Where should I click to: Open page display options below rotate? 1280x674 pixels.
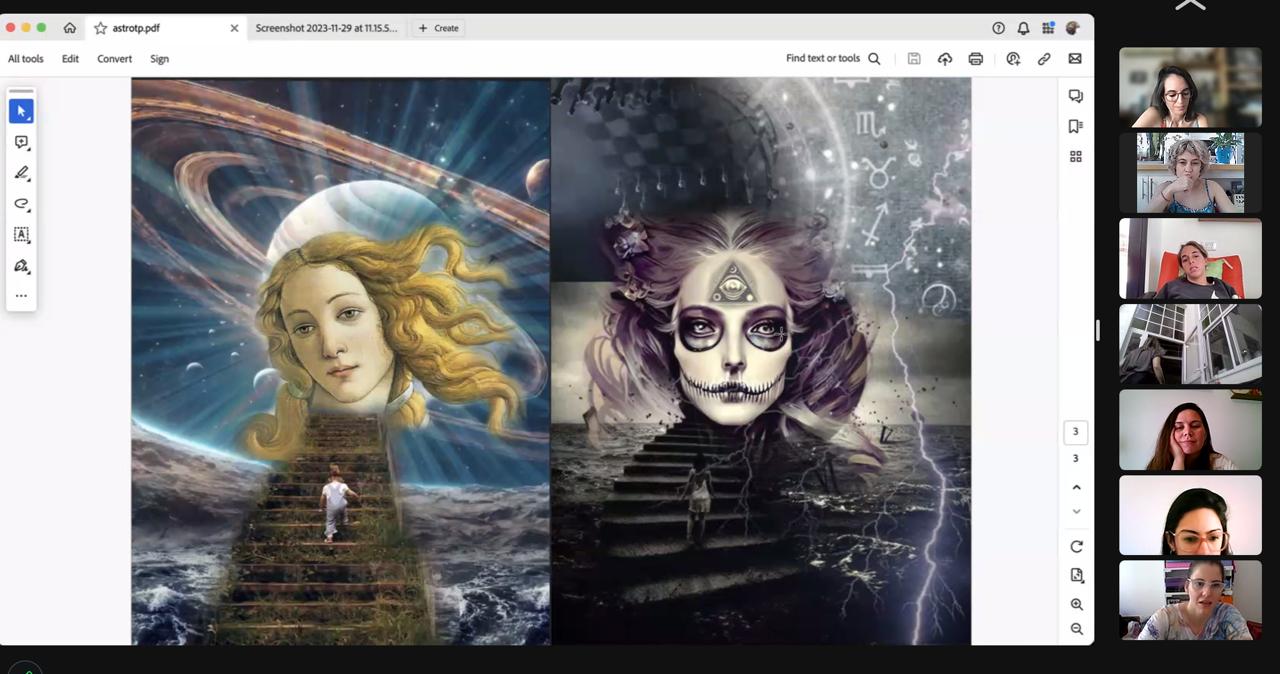1076,575
